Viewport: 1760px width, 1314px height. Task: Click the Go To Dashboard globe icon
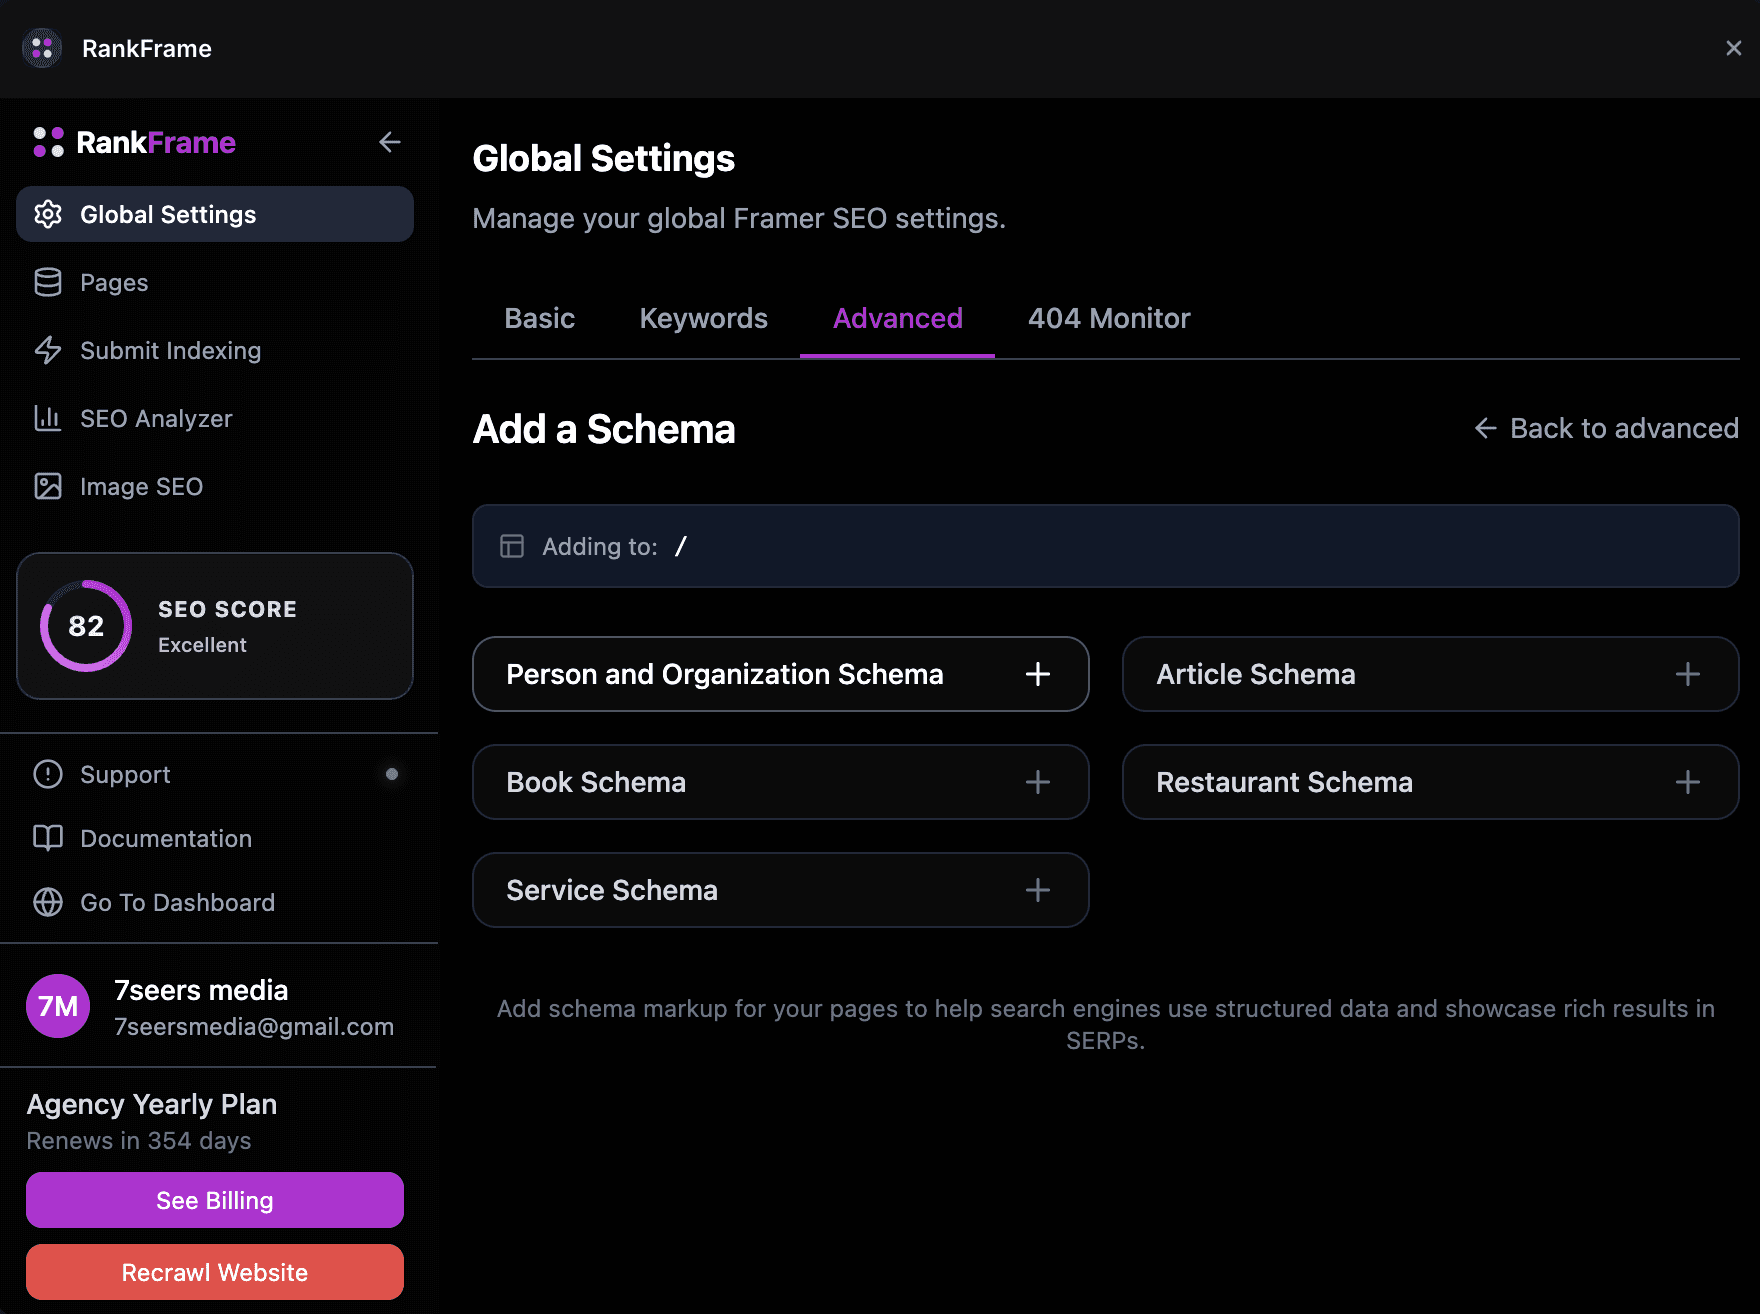coord(48,902)
